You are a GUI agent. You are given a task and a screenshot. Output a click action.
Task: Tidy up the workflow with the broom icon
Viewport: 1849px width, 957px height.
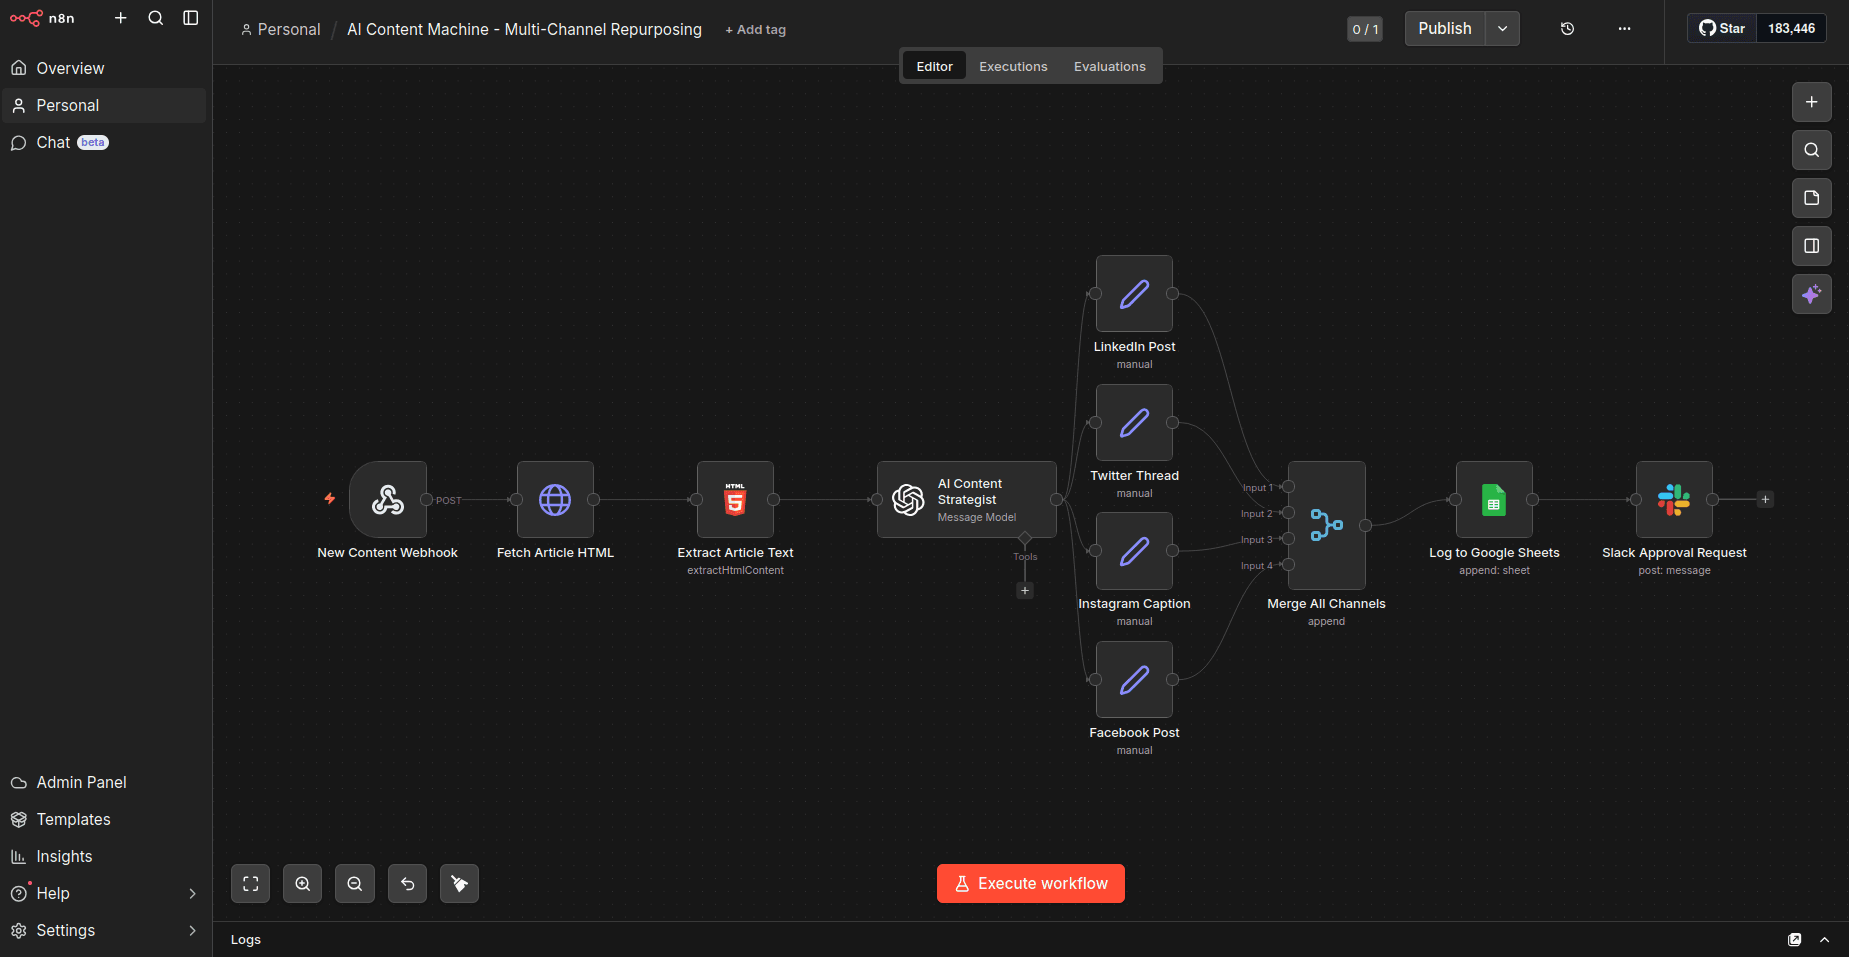459,883
